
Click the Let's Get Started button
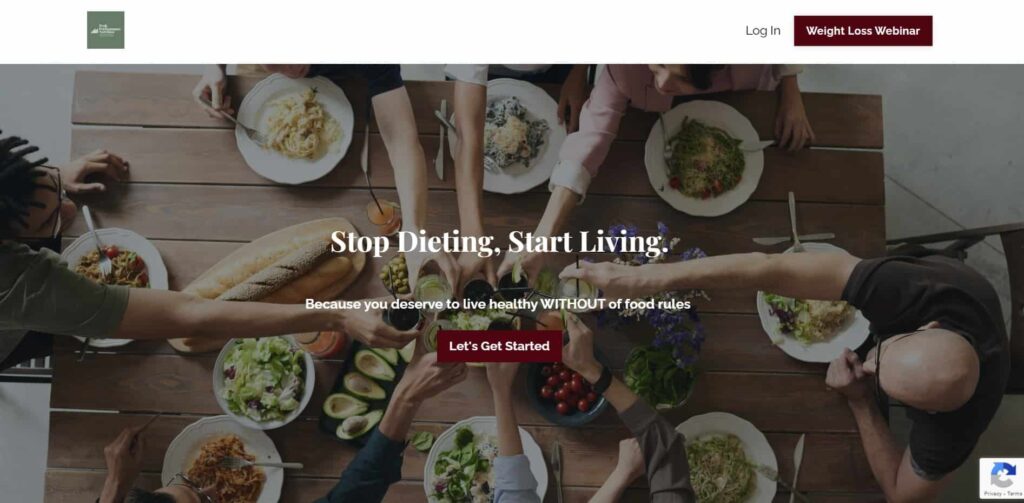(x=500, y=346)
